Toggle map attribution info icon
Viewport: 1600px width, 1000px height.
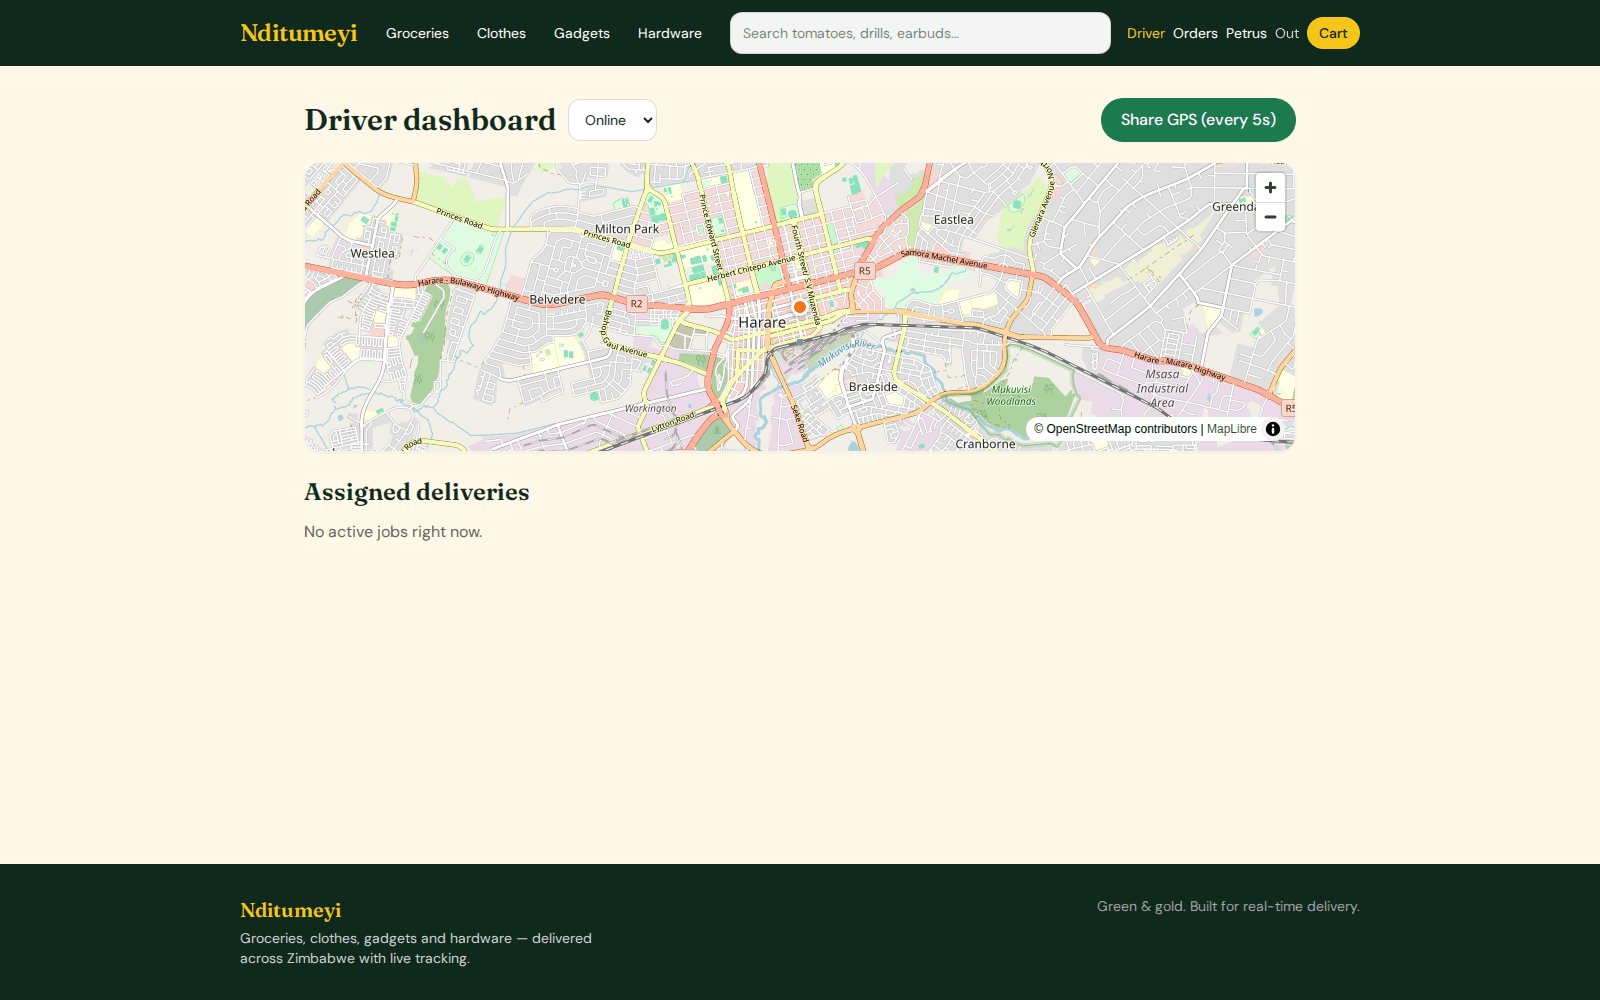point(1273,429)
